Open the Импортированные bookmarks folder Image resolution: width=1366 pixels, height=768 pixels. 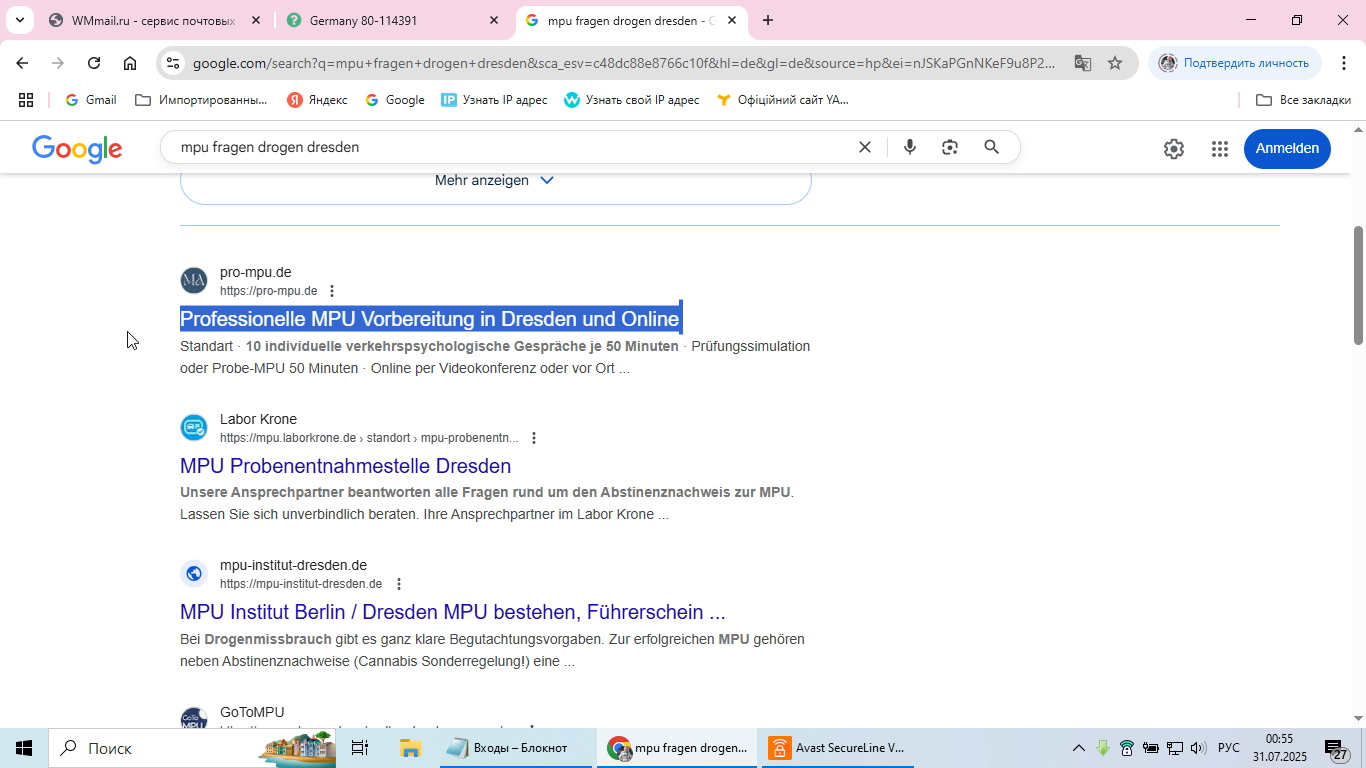(201, 100)
